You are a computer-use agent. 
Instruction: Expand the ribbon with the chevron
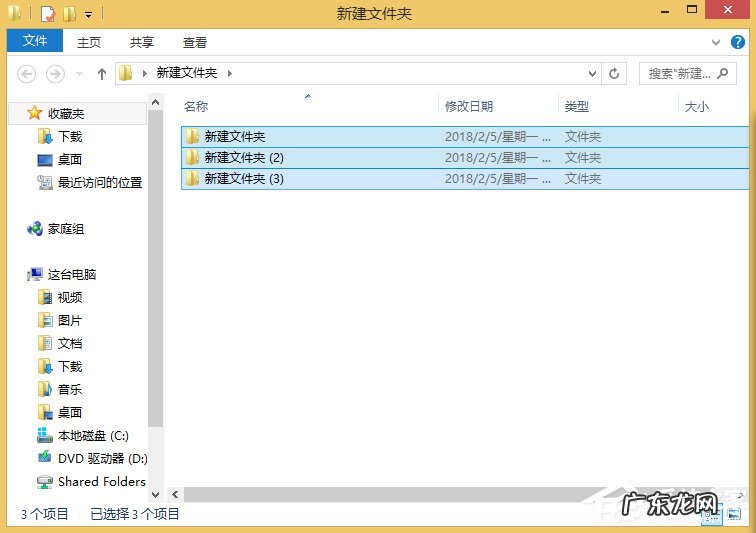[716, 42]
